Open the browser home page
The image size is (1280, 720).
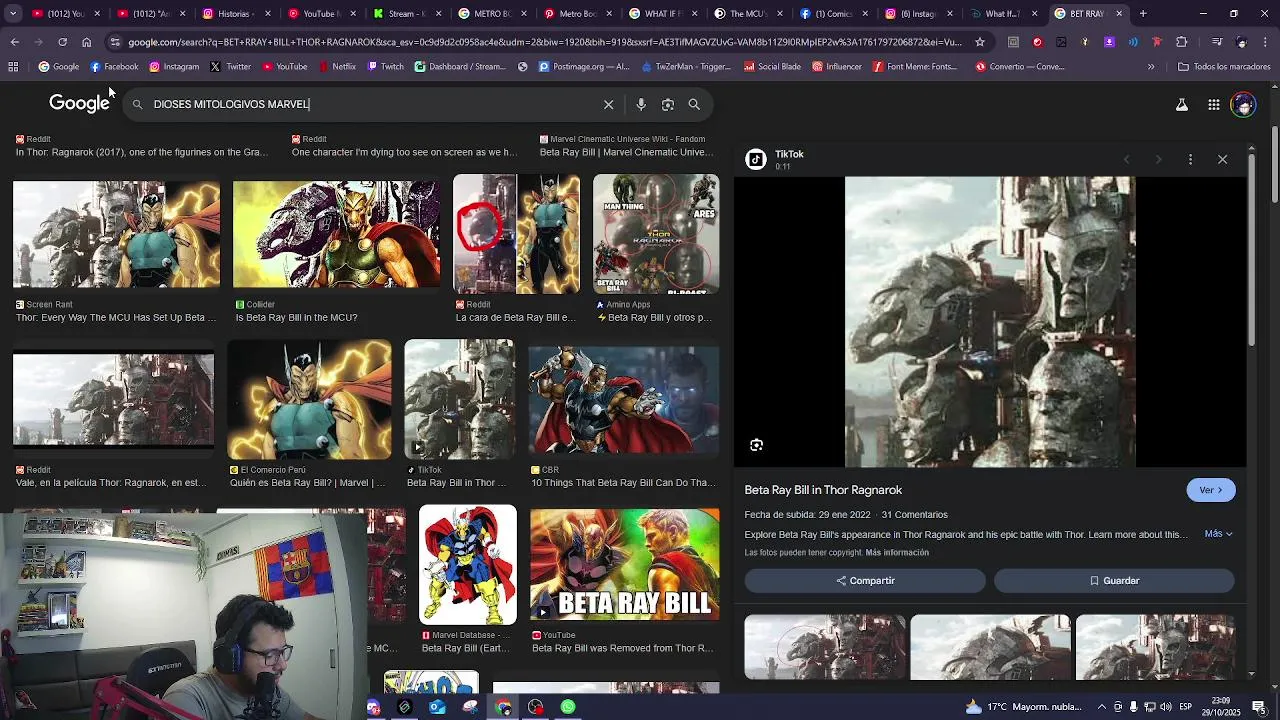tap(86, 42)
